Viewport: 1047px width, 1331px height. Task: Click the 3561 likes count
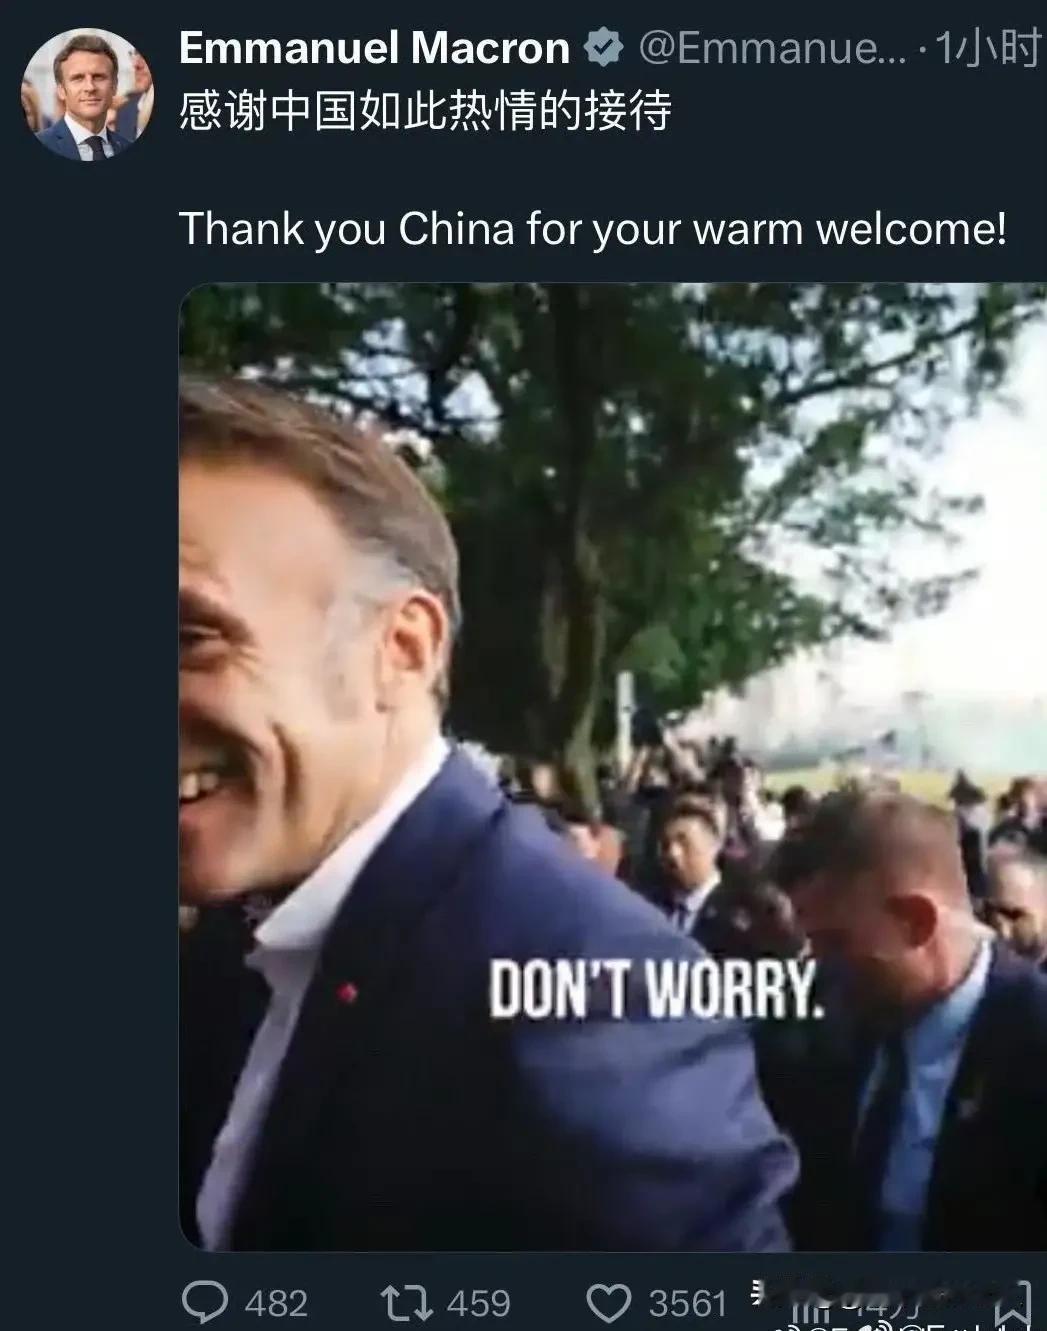click(688, 1303)
